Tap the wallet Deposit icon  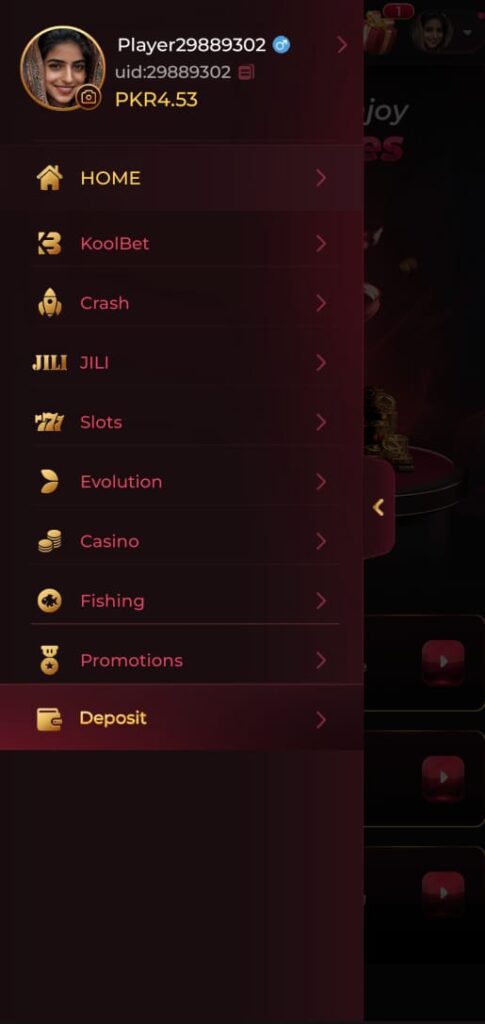click(x=50, y=719)
